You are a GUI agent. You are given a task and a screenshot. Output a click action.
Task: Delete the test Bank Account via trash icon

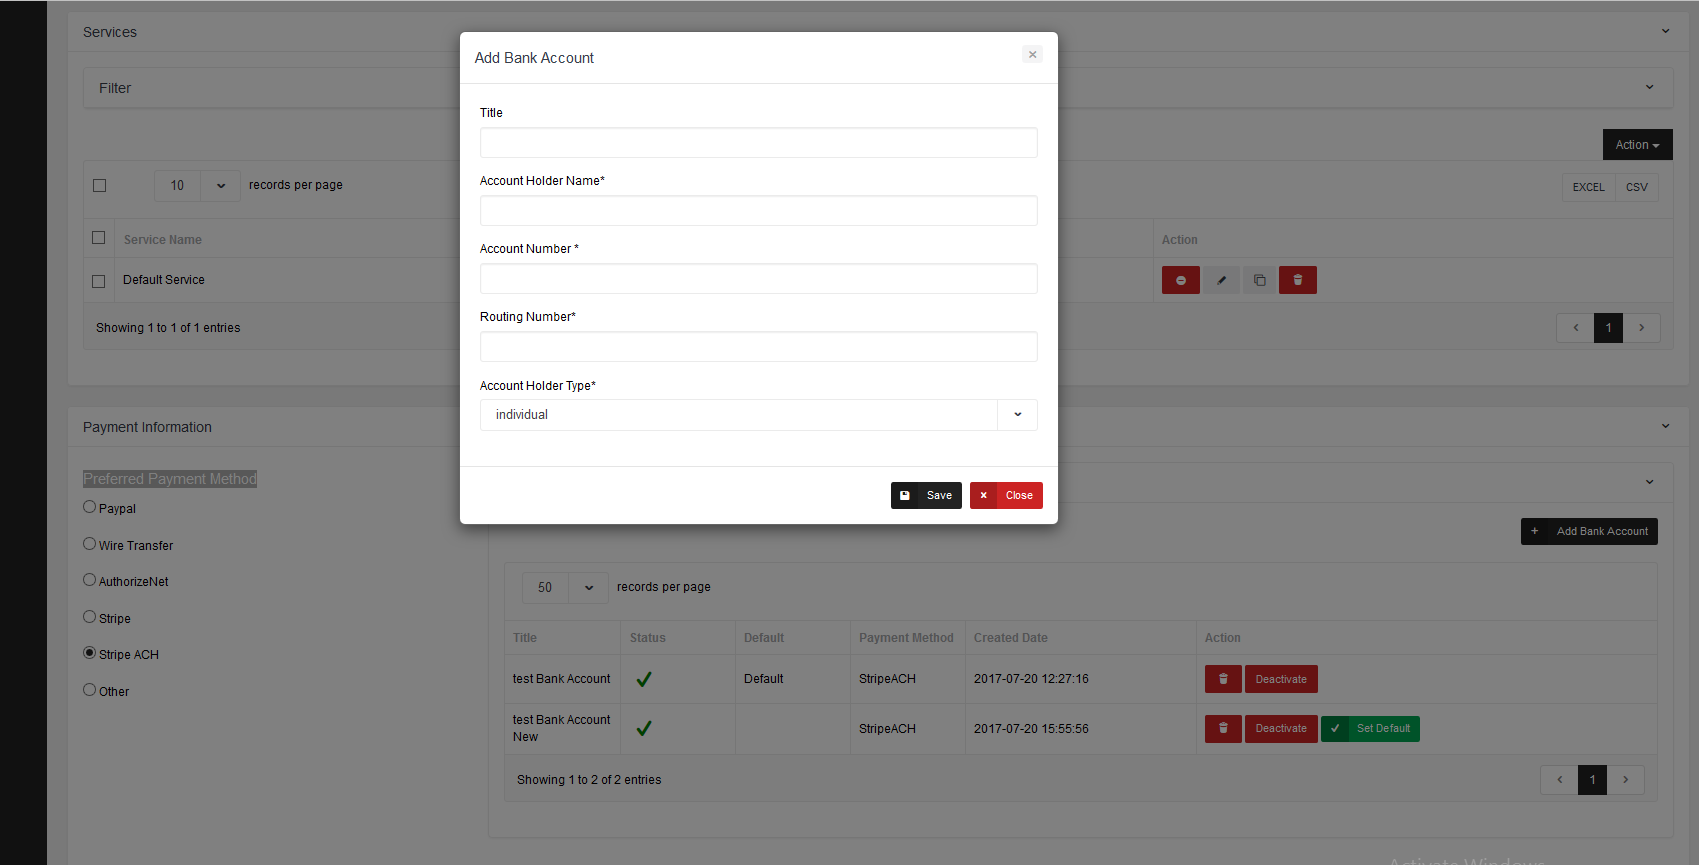coord(1222,679)
